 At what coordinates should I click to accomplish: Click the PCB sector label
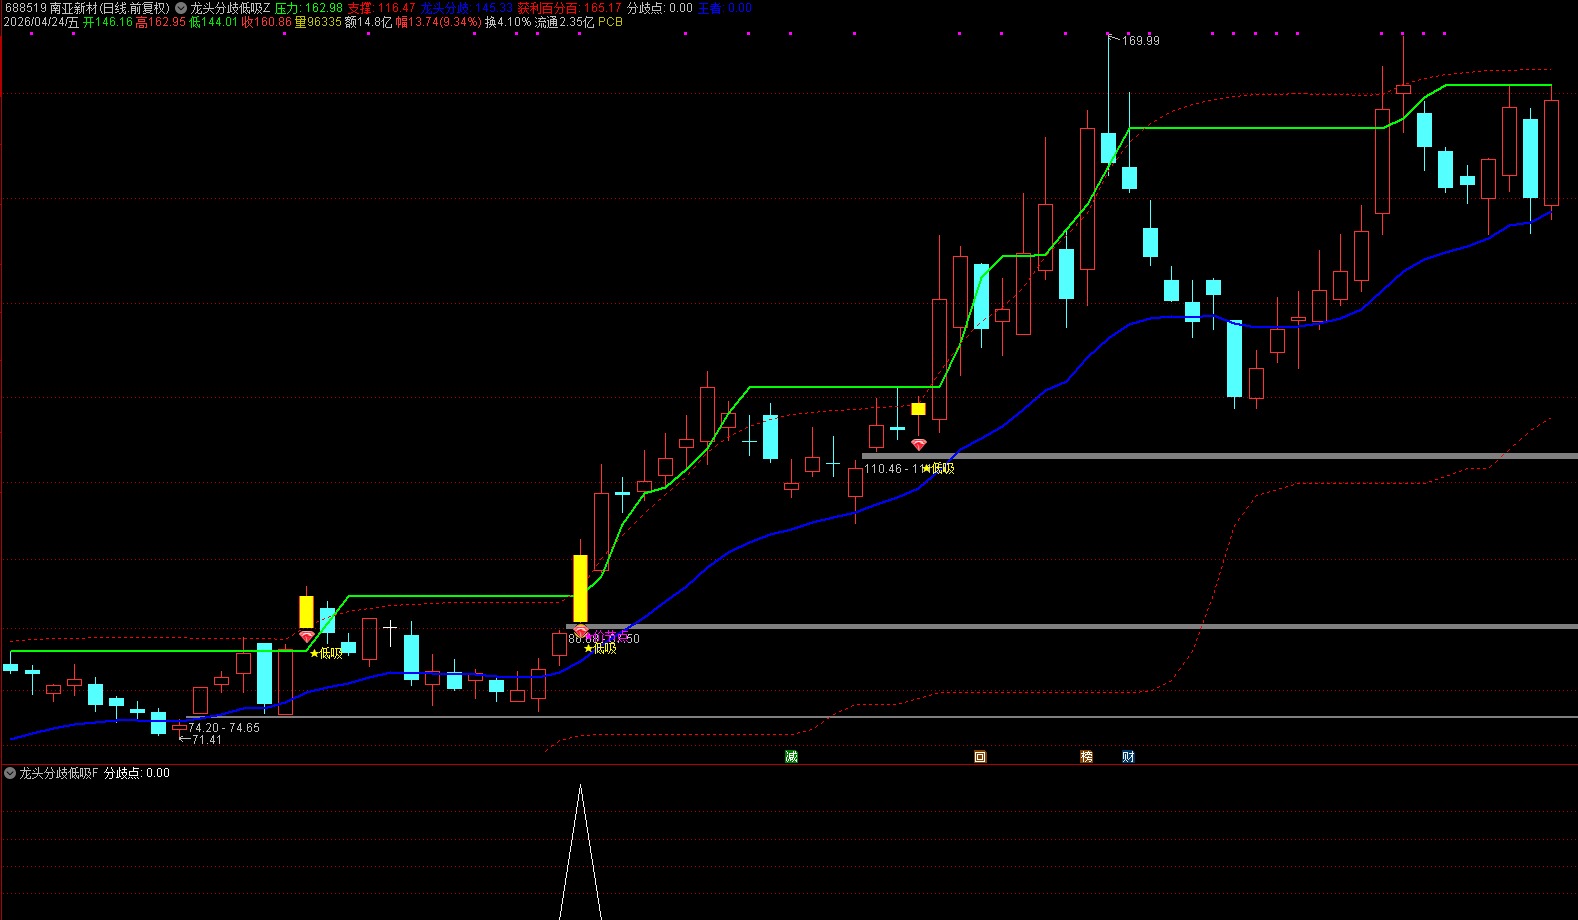pyautogui.click(x=610, y=22)
